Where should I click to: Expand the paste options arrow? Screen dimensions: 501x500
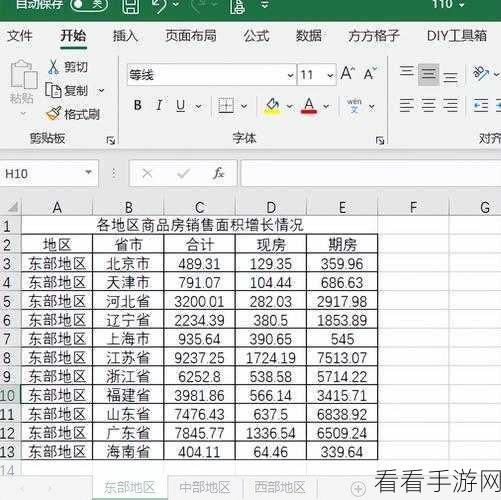[23, 114]
